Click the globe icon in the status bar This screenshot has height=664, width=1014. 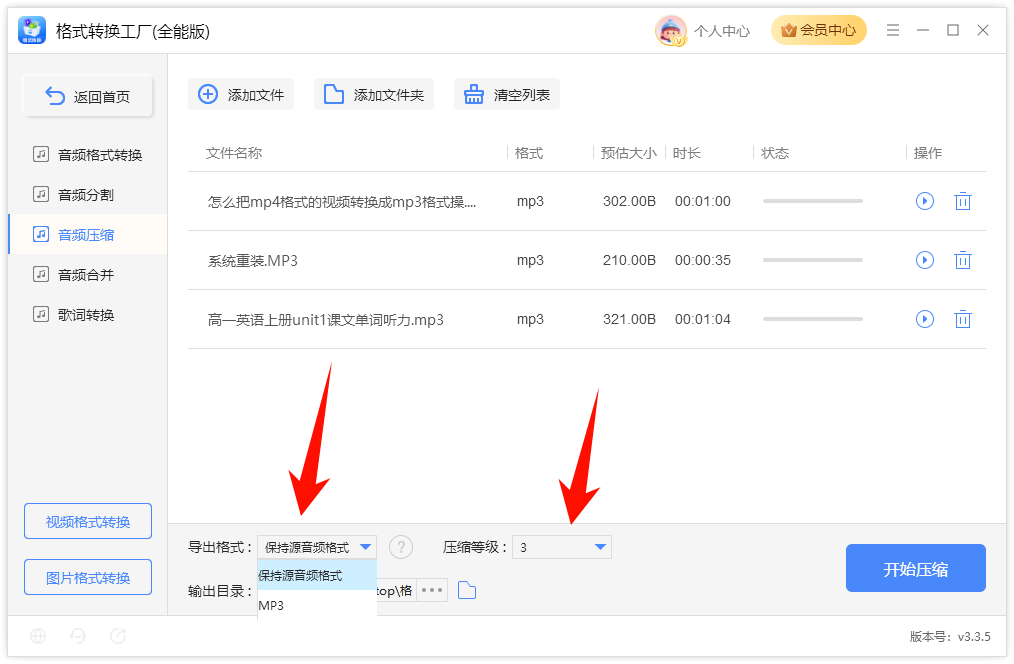(x=38, y=636)
